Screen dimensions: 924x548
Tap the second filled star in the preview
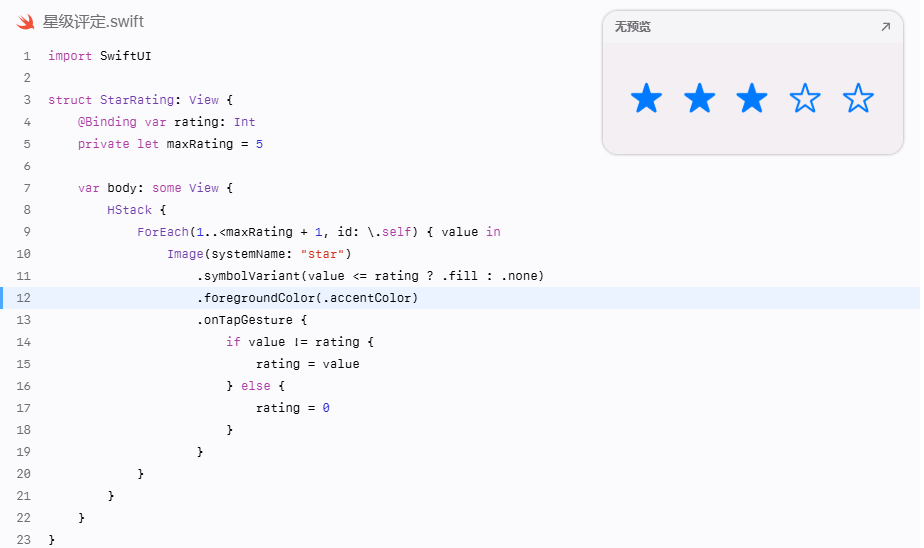pos(699,98)
